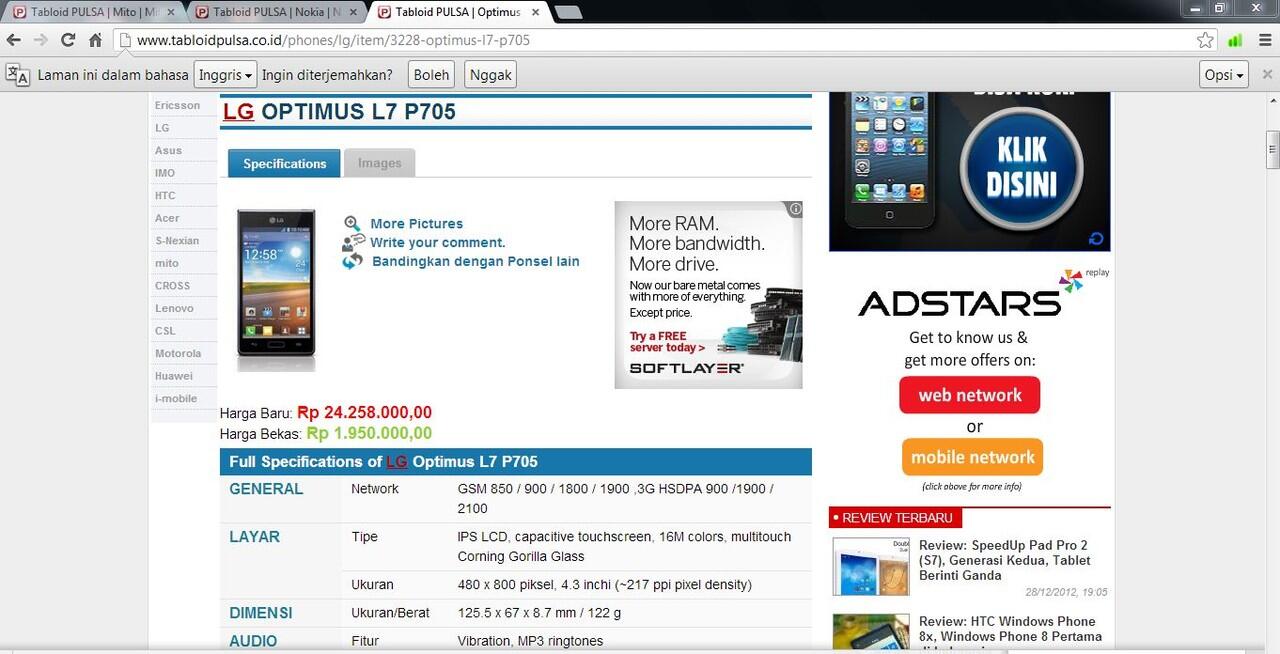This screenshot has height=654, width=1280.
Task: Open the More Pictures link
Action: pyautogui.click(x=416, y=224)
